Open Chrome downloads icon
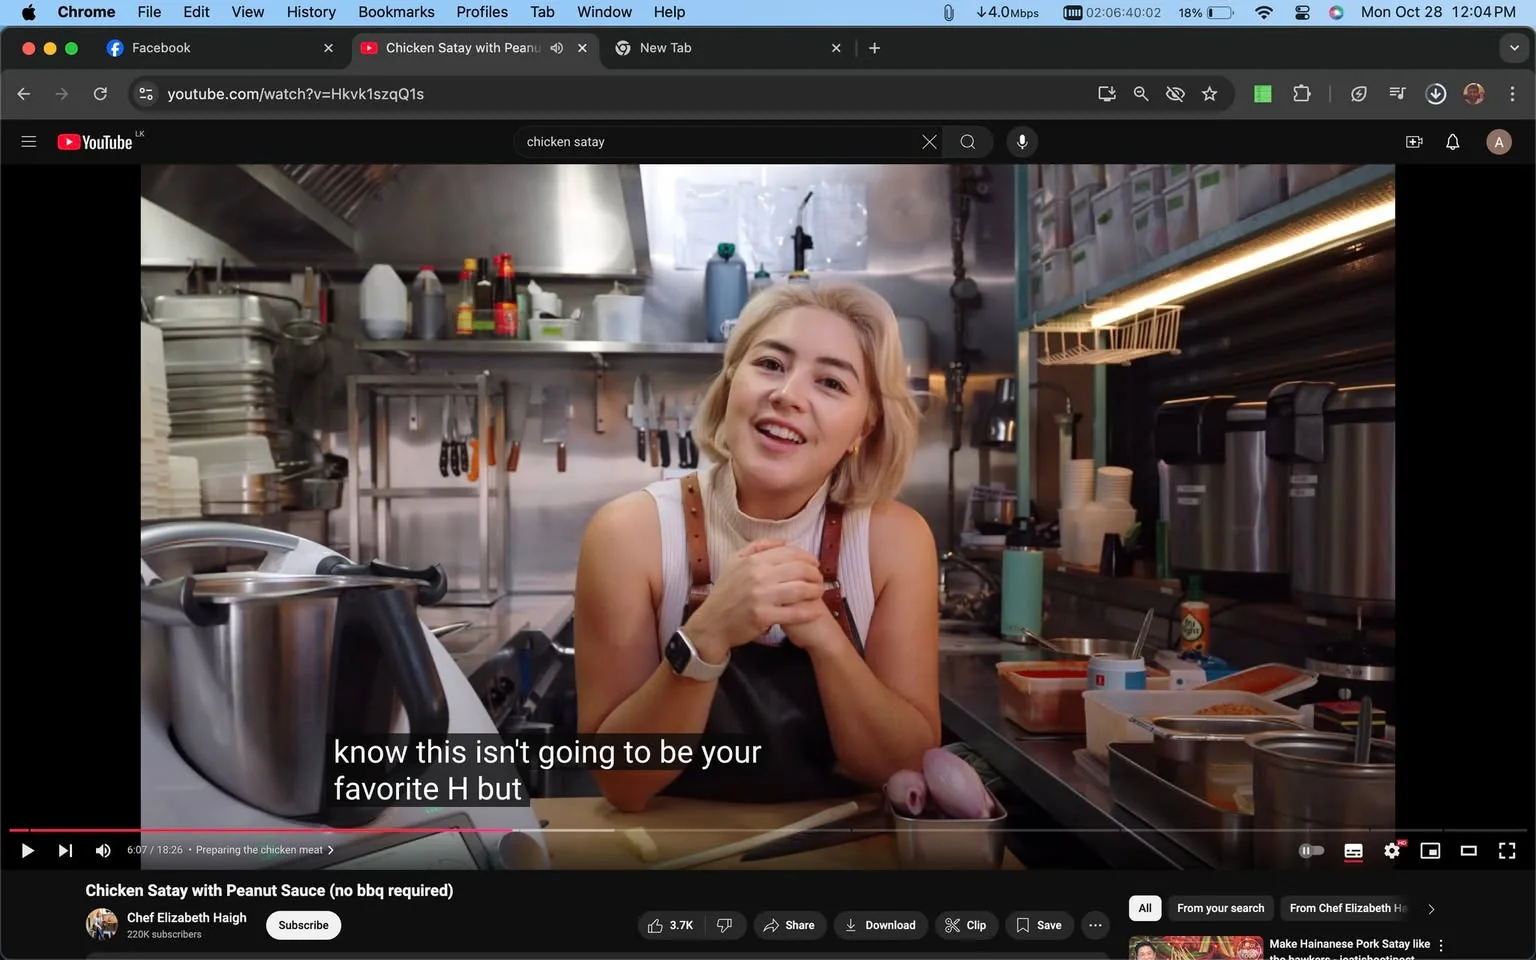 click(1436, 94)
